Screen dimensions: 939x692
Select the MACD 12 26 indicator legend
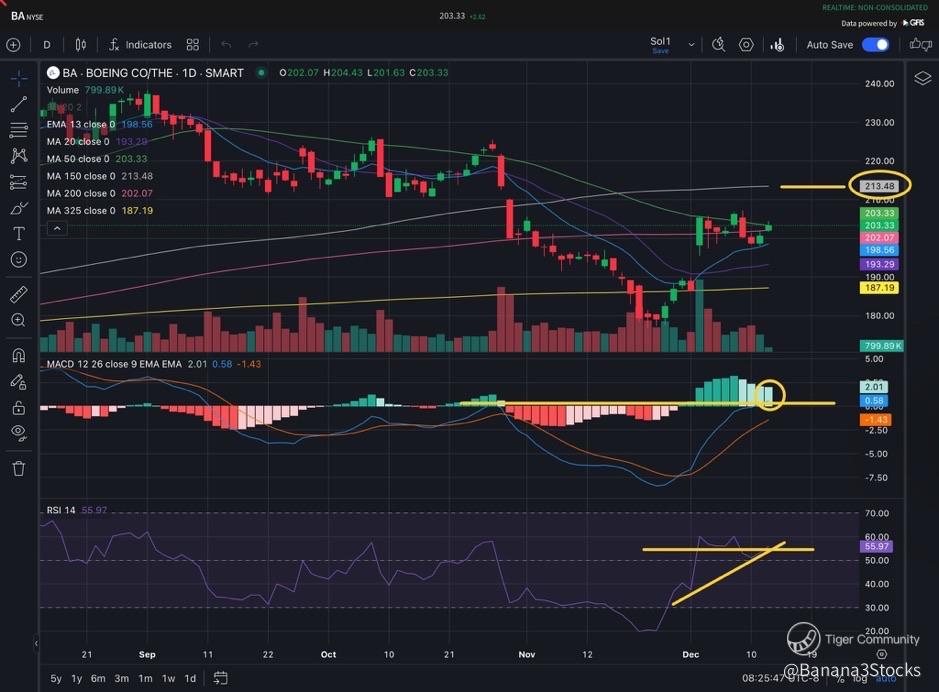pyautogui.click(x=153, y=364)
